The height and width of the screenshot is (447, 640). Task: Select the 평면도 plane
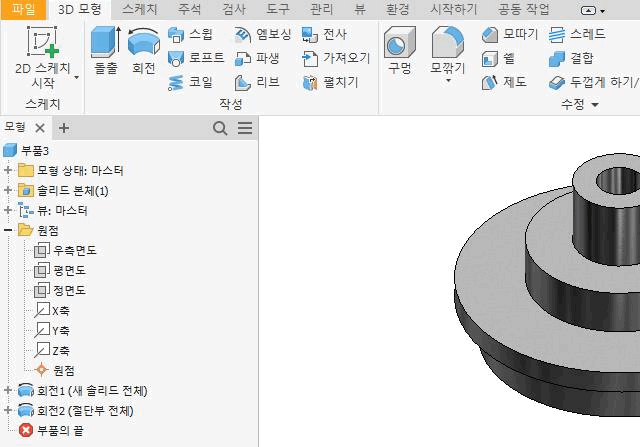60,270
